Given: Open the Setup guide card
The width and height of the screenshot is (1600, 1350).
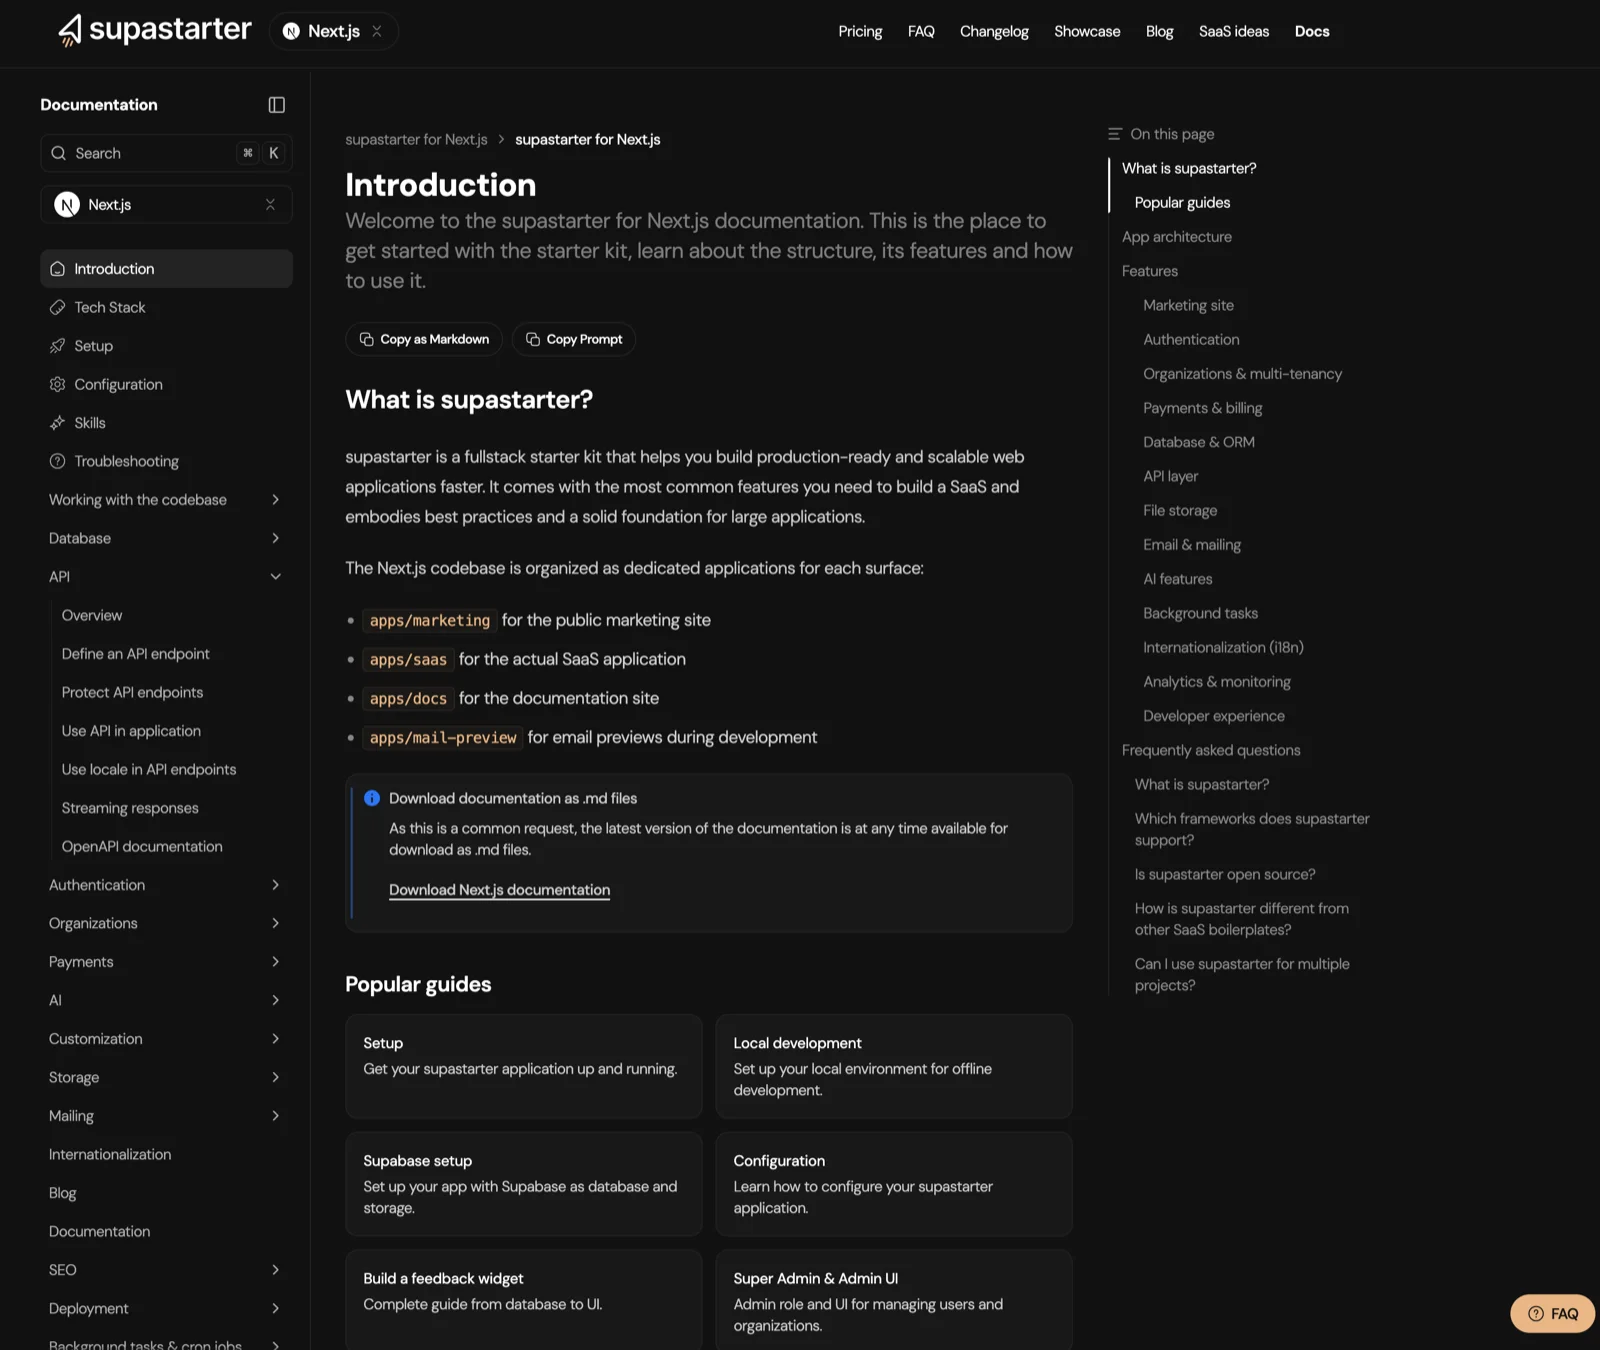Looking at the screenshot, I should coord(524,1066).
